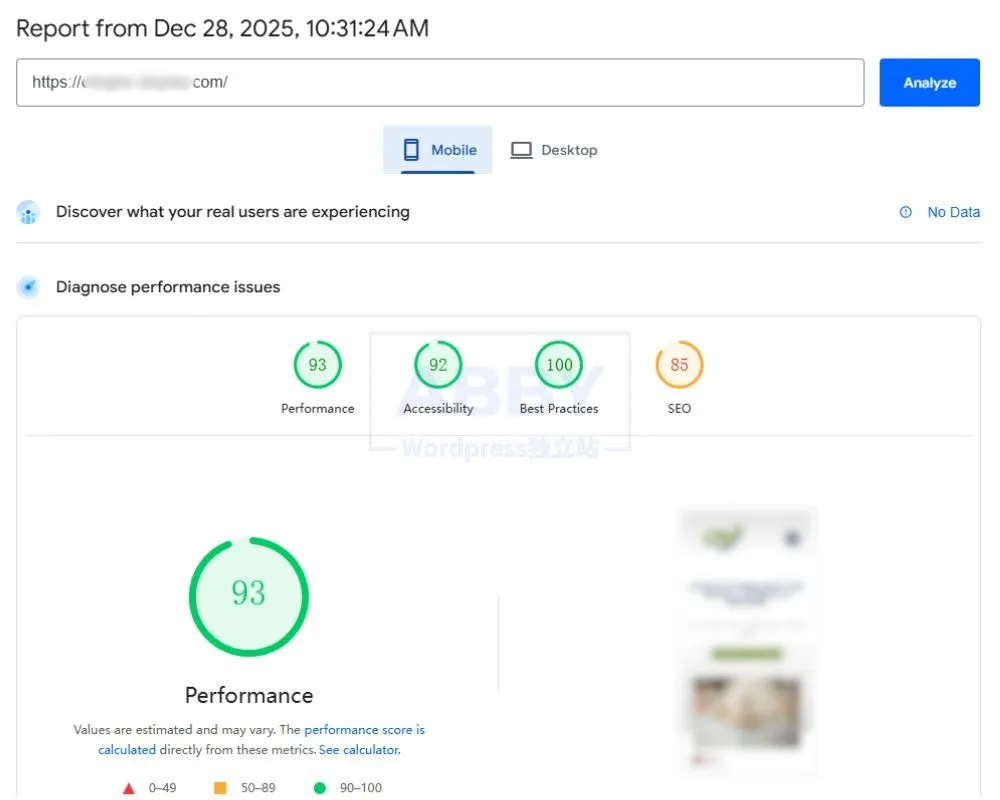Open the No Data link
Image resolution: width=1000 pixels, height=800 pixels.
(x=953, y=212)
